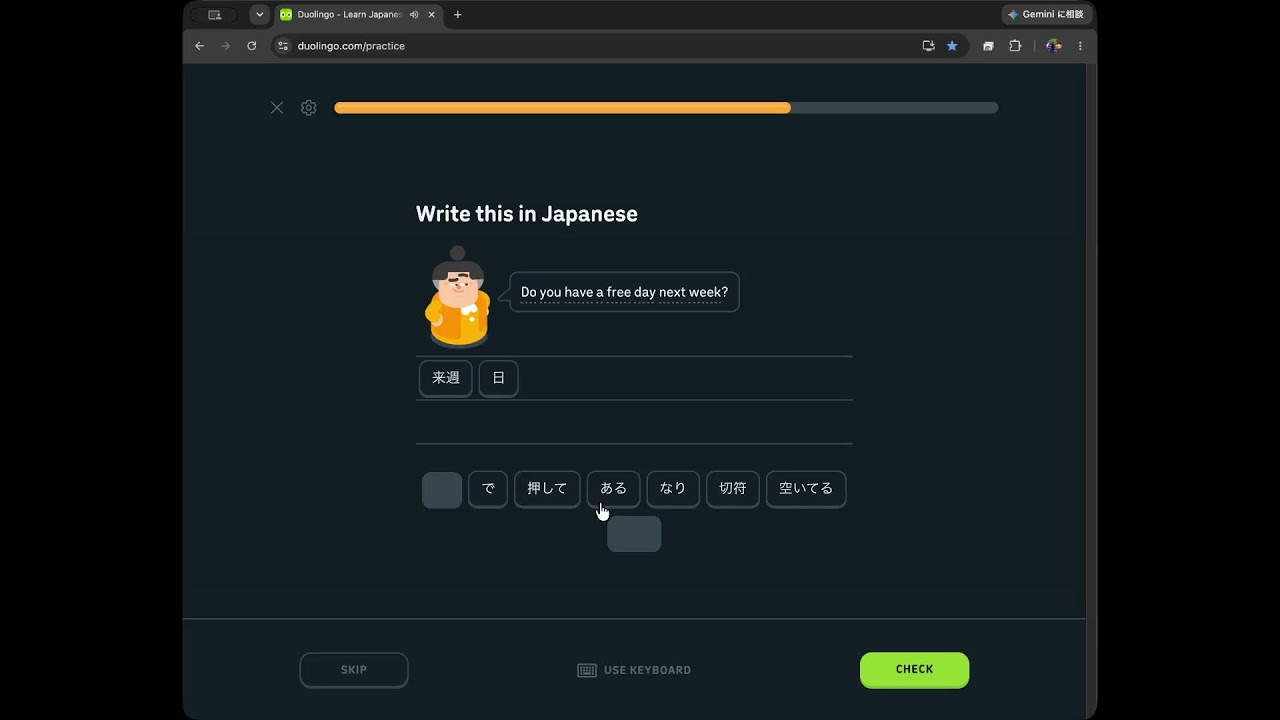The image size is (1280, 720).
Task: Click the English sentence speech bubble
Action: tap(624, 292)
